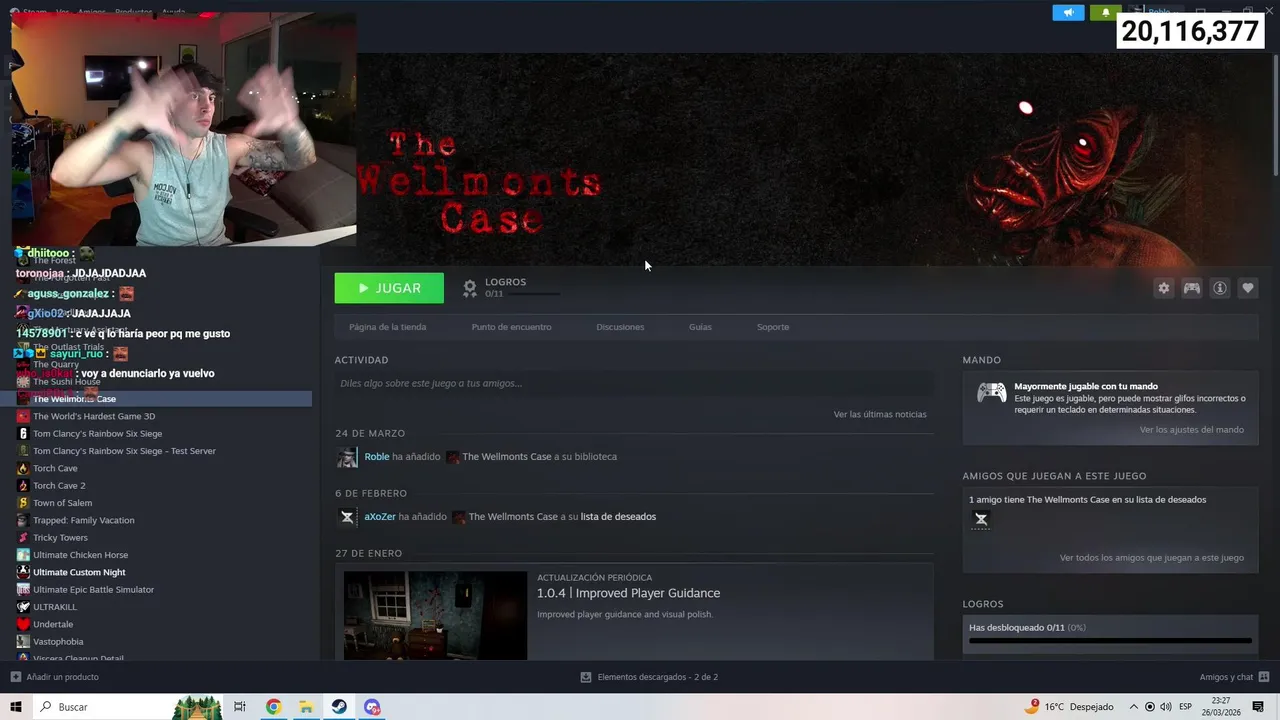Open Task View on taskbar
1280x720 pixels.
point(240,707)
